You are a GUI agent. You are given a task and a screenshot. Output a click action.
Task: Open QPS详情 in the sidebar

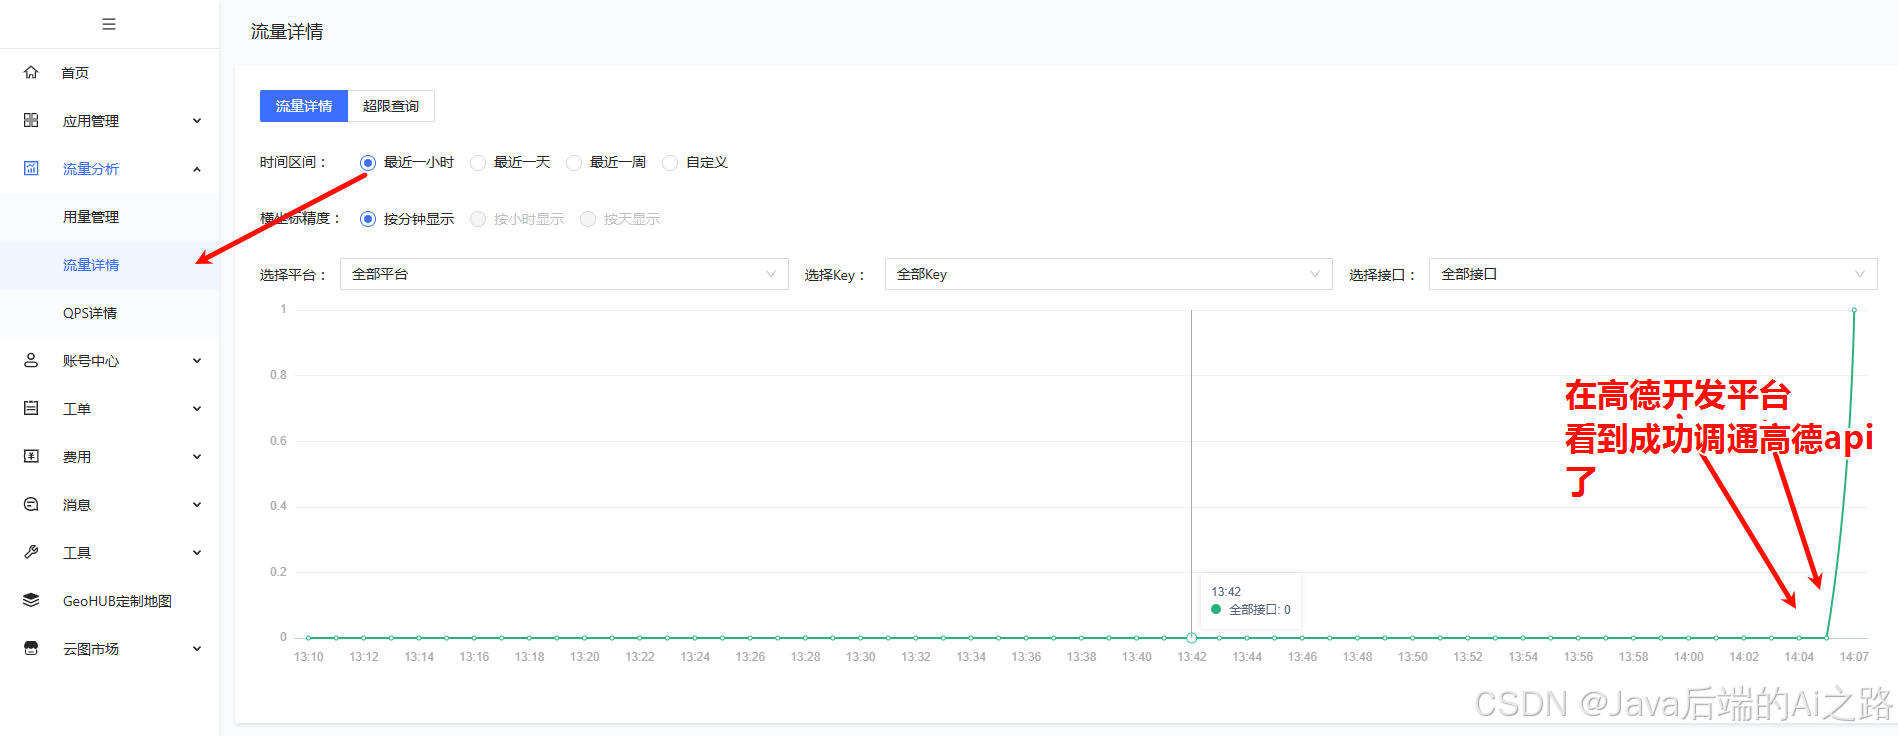click(90, 313)
